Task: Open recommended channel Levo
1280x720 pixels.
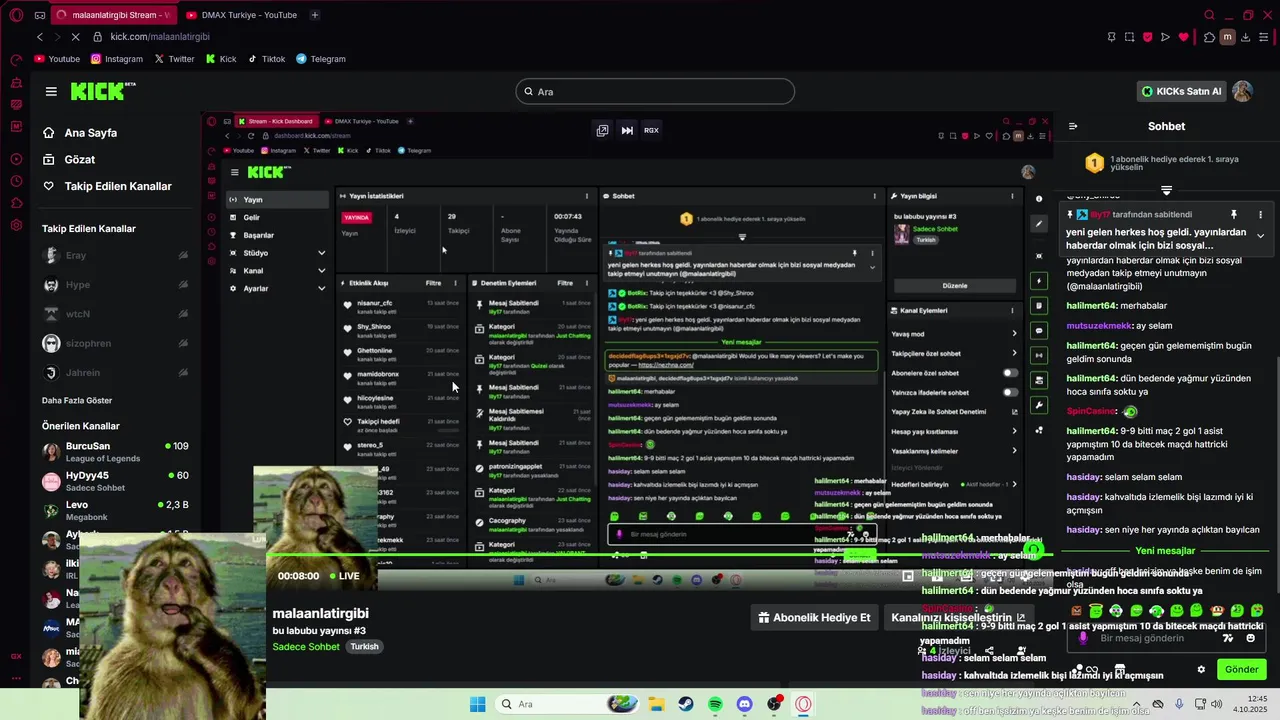Action: pos(116,510)
